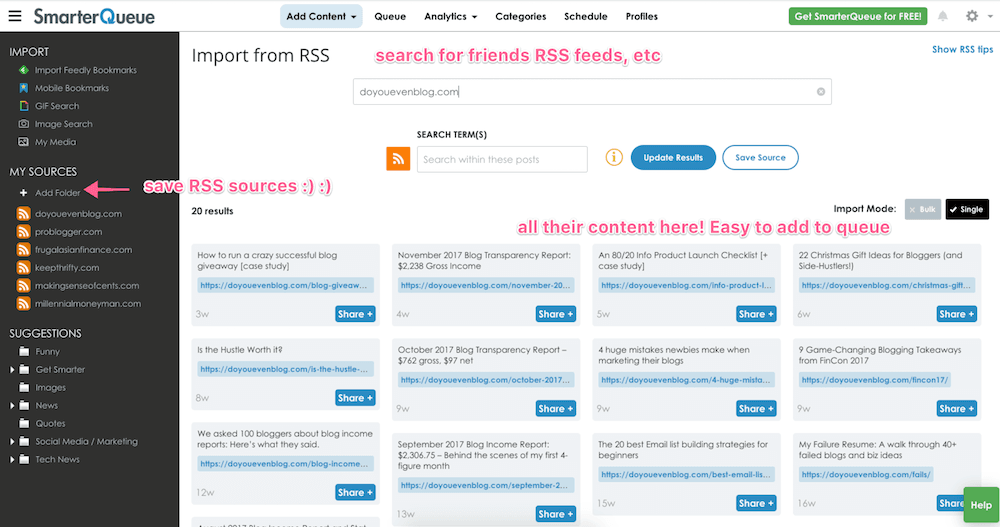
Task: Click the GIF Search icon
Action: (x=24, y=106)
